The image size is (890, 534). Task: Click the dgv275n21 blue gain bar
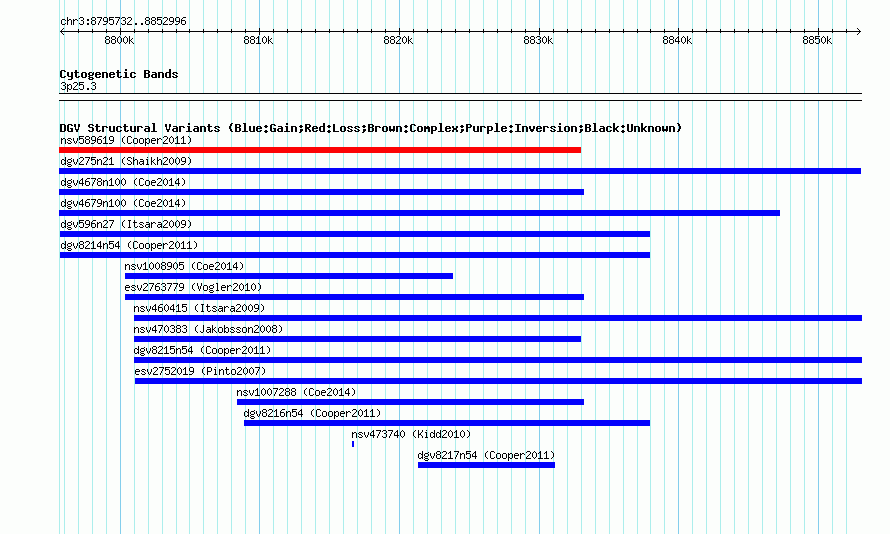coord(460,171)
